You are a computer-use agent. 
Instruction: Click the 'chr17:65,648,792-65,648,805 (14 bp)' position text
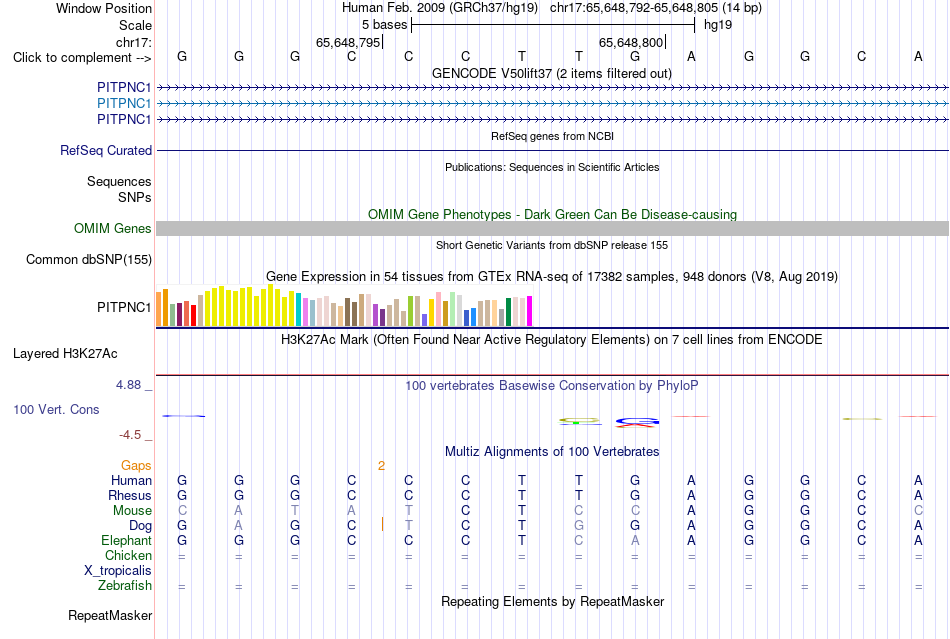(x=656, y=8)
